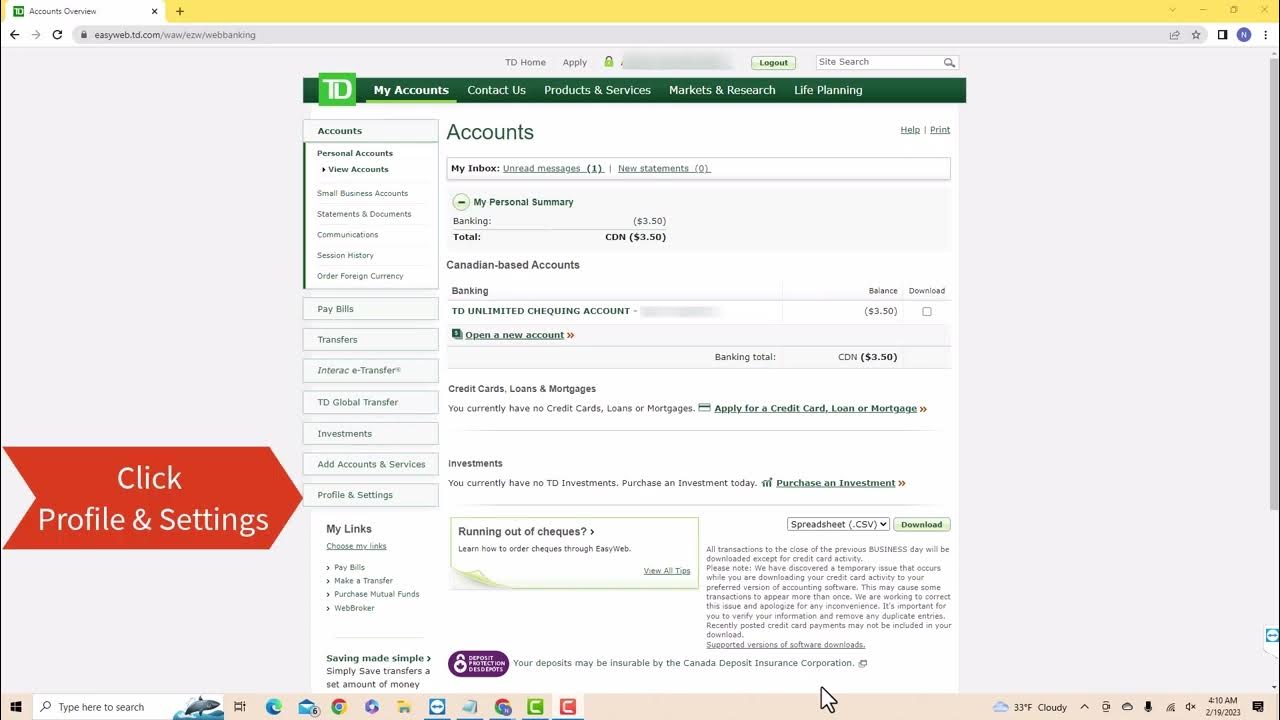Select Accounts Overview browser tab
The height and width of the screenshot is (720, 1280).
pyautogui.click(x=85, y=11)
